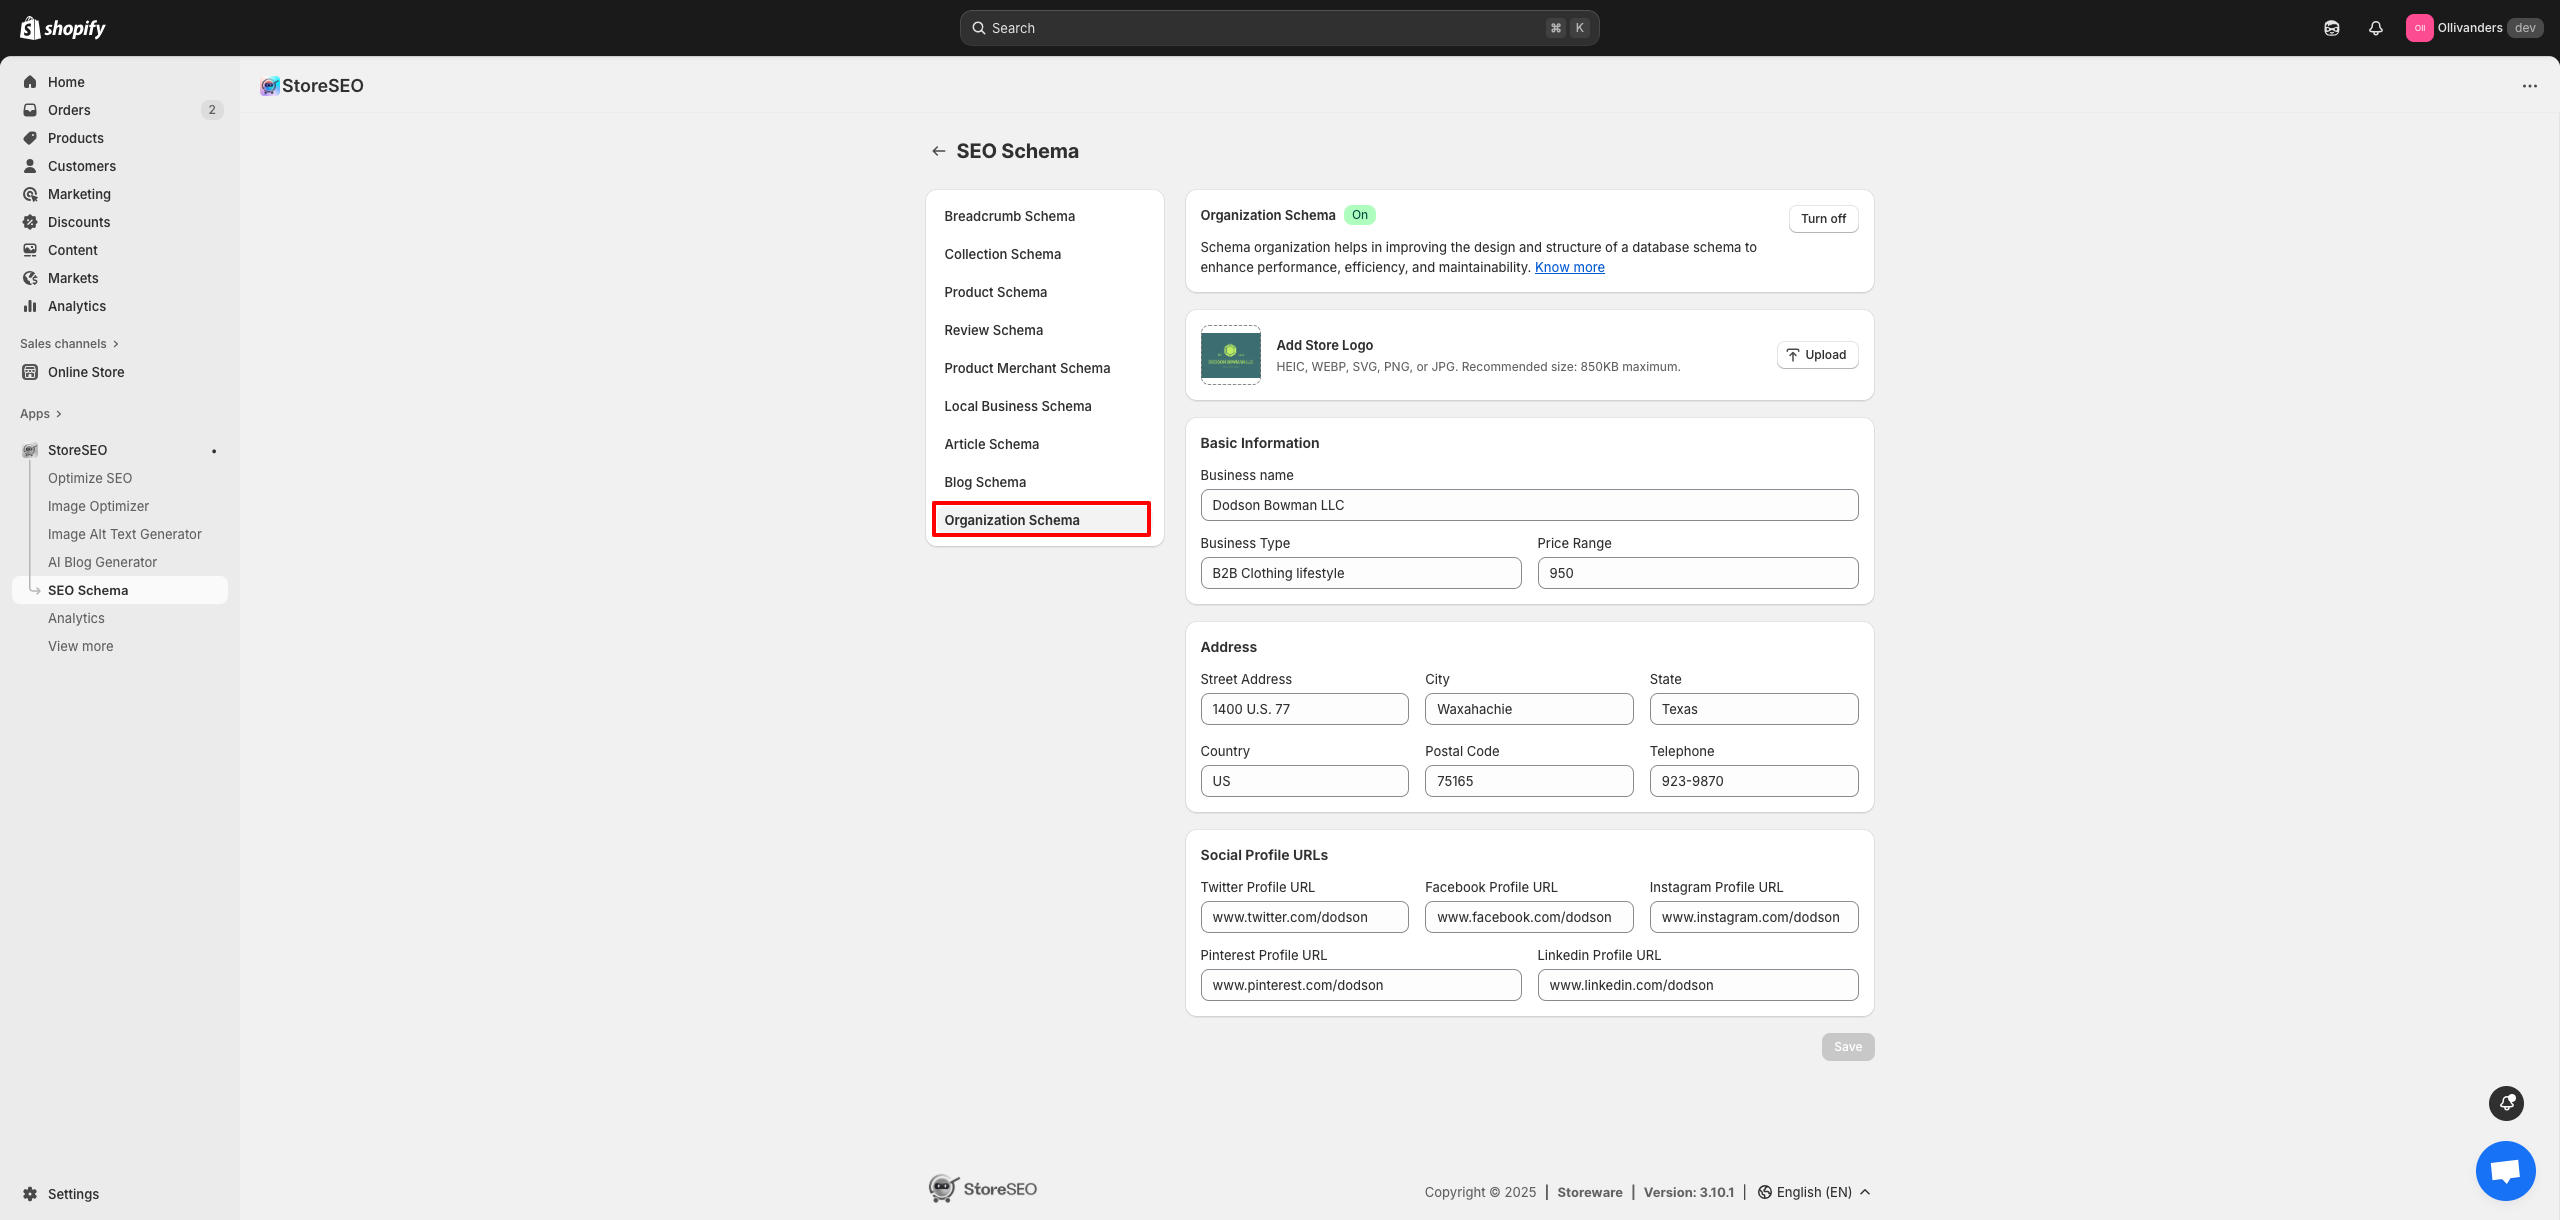
Task: Click the Ollivanders account avatar
Action: pyautogui.click(x=2420, y=27)
